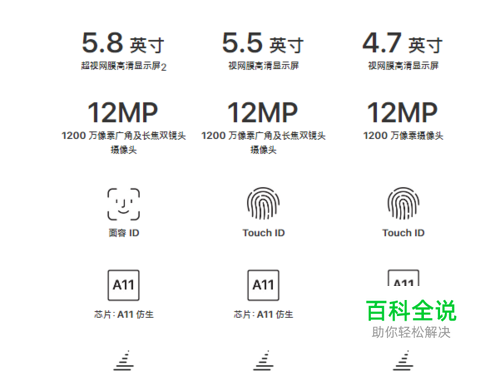Click the stacked-lines icon below the 5.5-inch column
The height and width of the screenshot is (371, 500).
coord(263,360)
